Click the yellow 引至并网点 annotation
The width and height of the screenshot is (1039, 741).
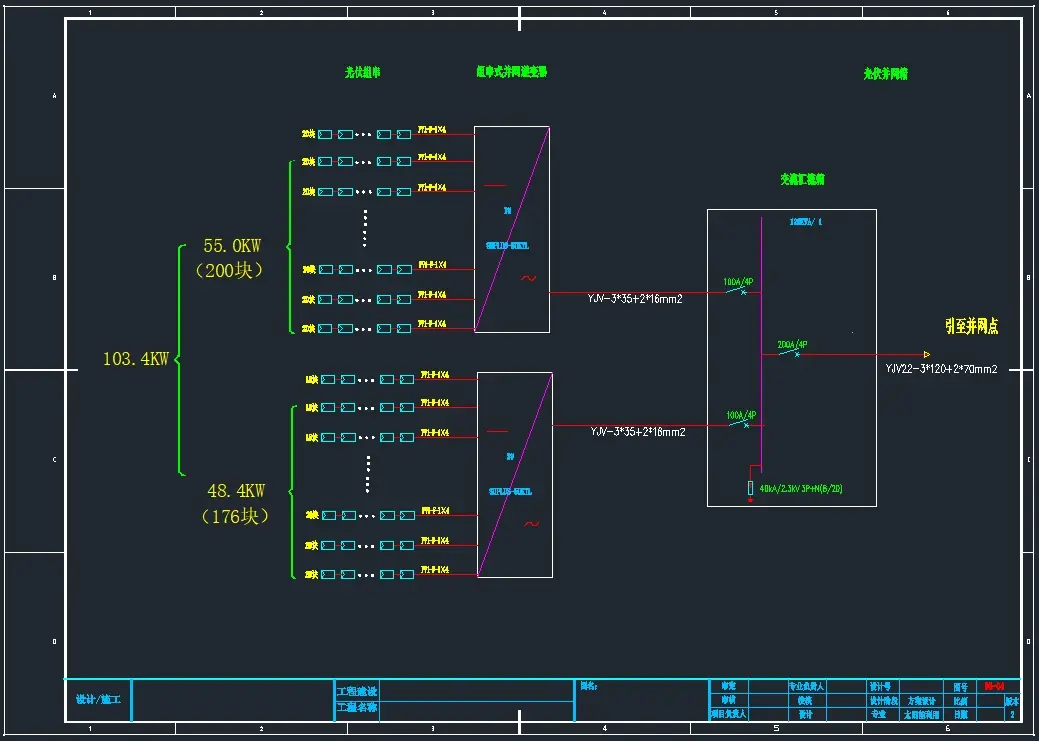pos(971,326)
